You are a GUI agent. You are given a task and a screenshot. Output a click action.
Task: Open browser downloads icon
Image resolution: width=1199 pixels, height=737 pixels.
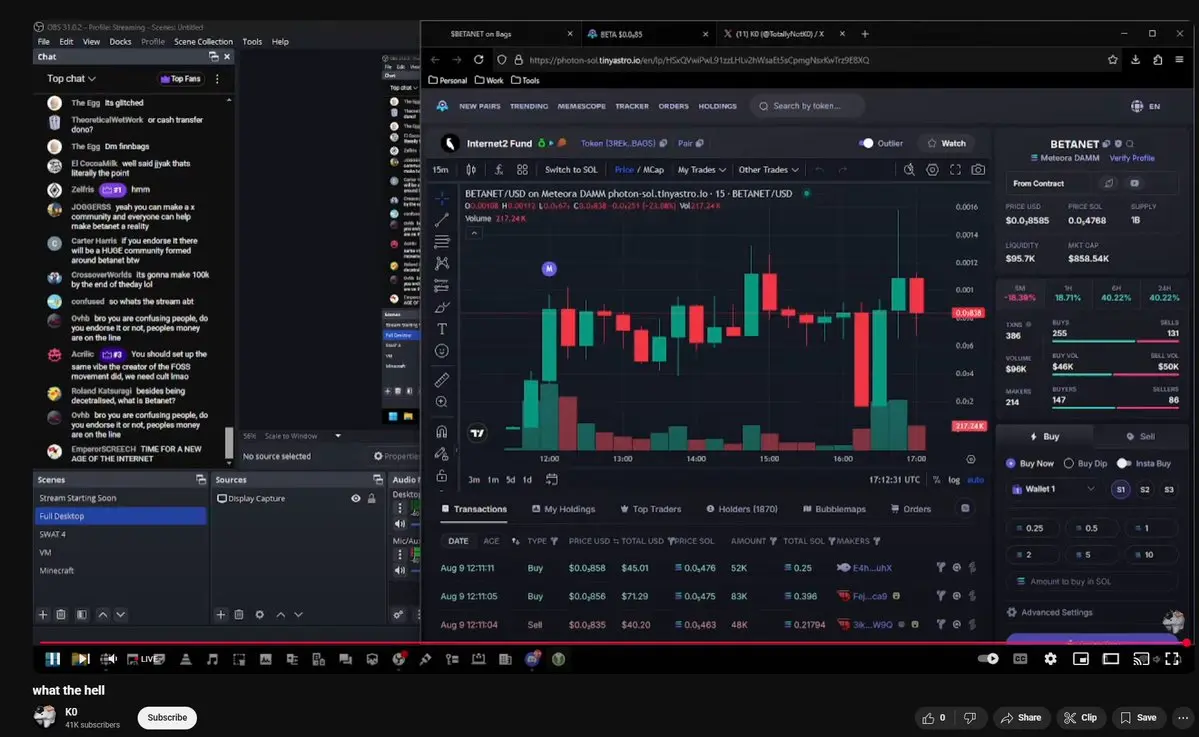(1136, 60)
